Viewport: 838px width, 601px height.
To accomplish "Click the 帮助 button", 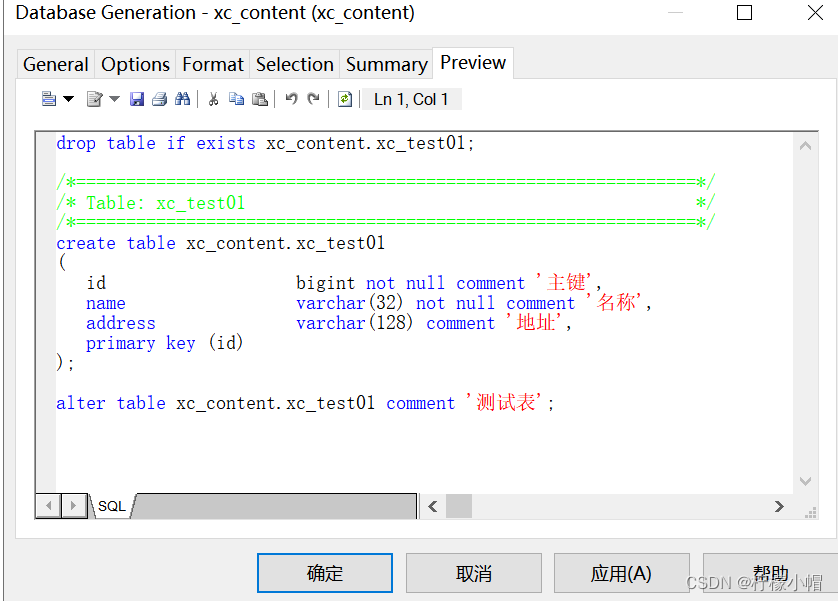I will coord(770,573).
